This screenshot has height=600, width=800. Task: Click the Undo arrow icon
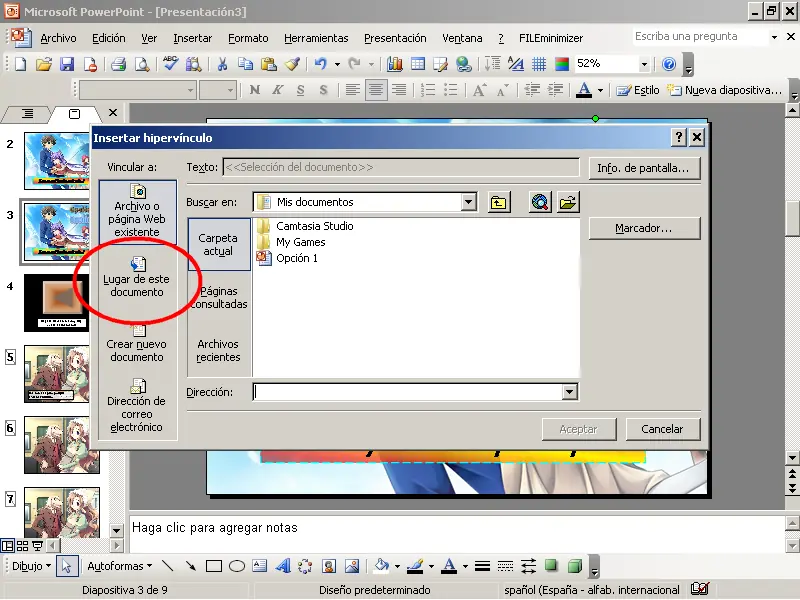[320, 64]
